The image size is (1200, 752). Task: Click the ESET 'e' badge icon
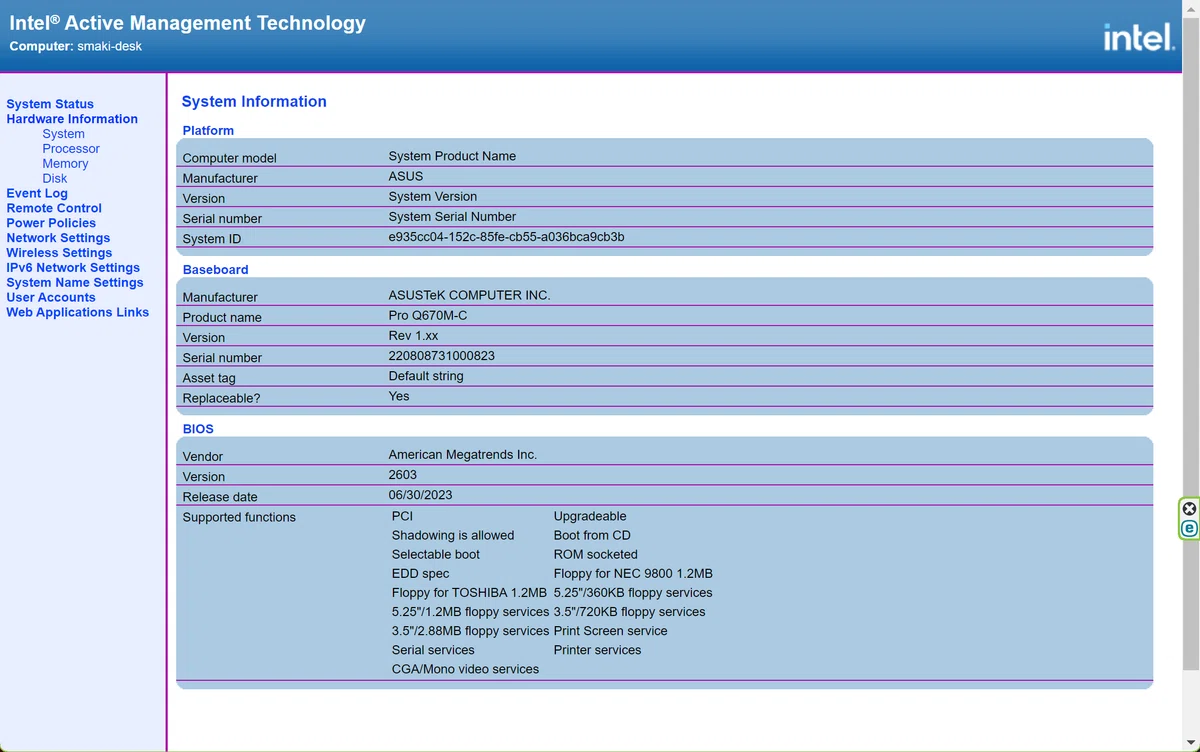tap(1189, 528)
